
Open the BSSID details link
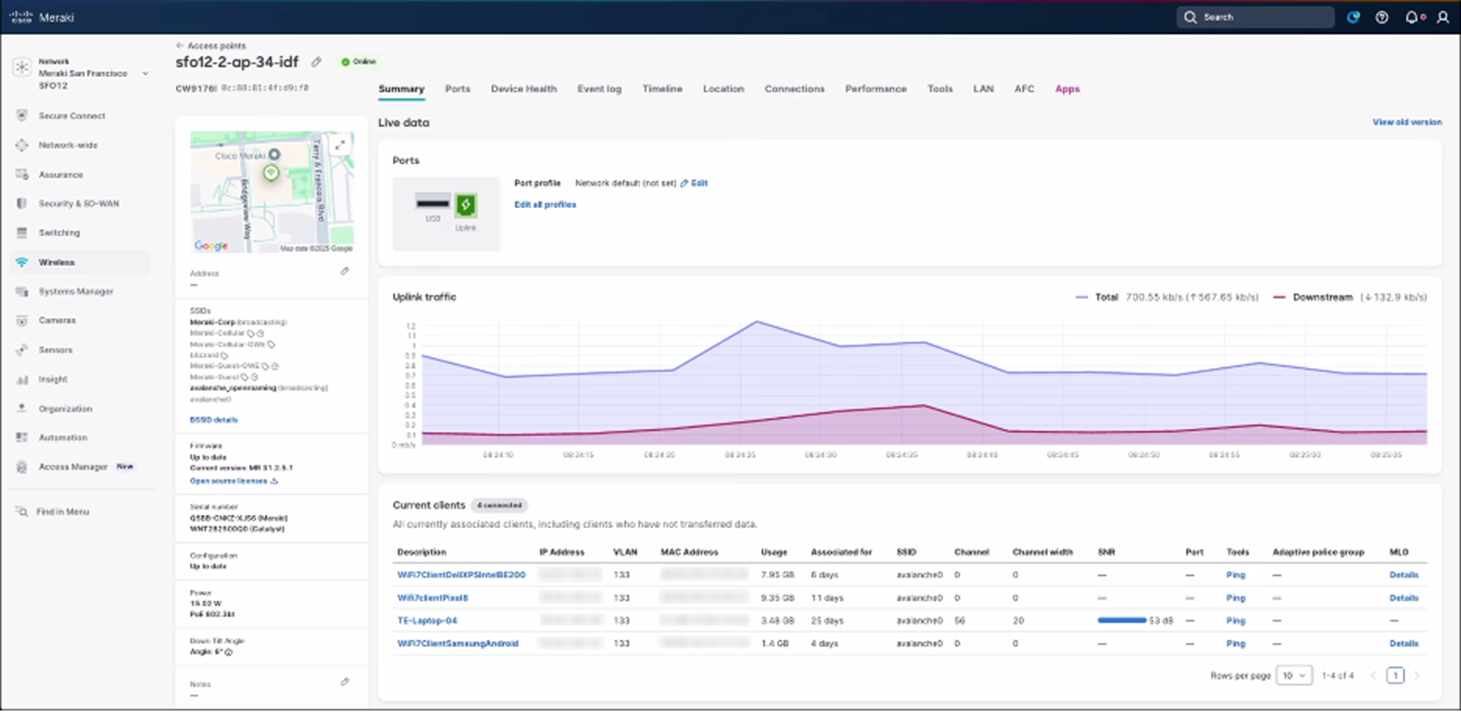click(214, 420)
